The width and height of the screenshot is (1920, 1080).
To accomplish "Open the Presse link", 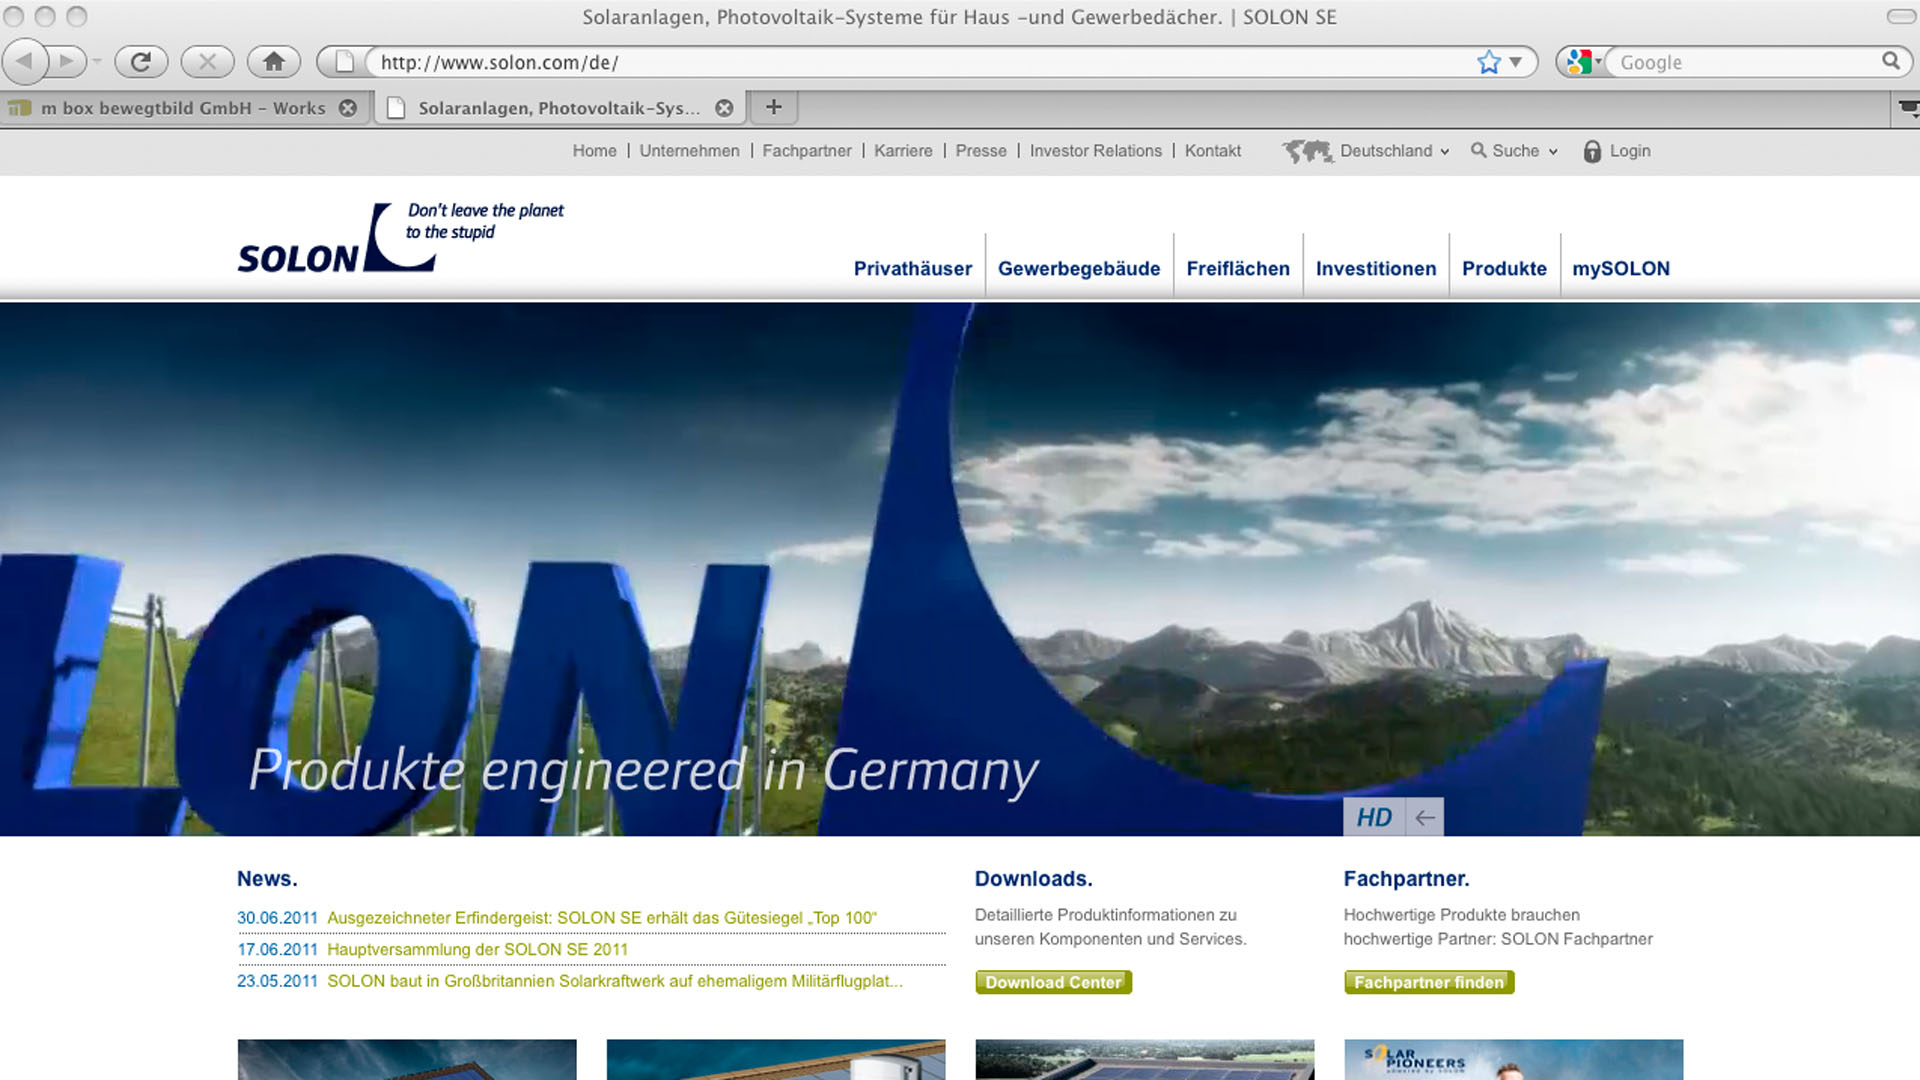I will coord(981,151).
